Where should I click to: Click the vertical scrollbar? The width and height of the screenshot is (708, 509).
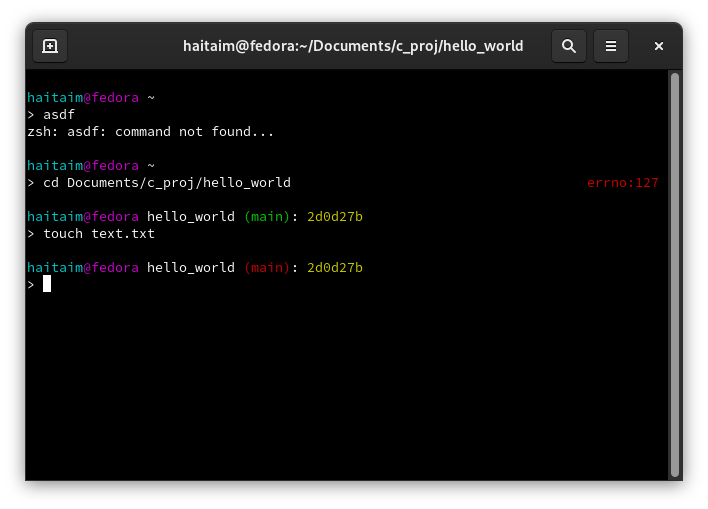[x=675, y=275]
